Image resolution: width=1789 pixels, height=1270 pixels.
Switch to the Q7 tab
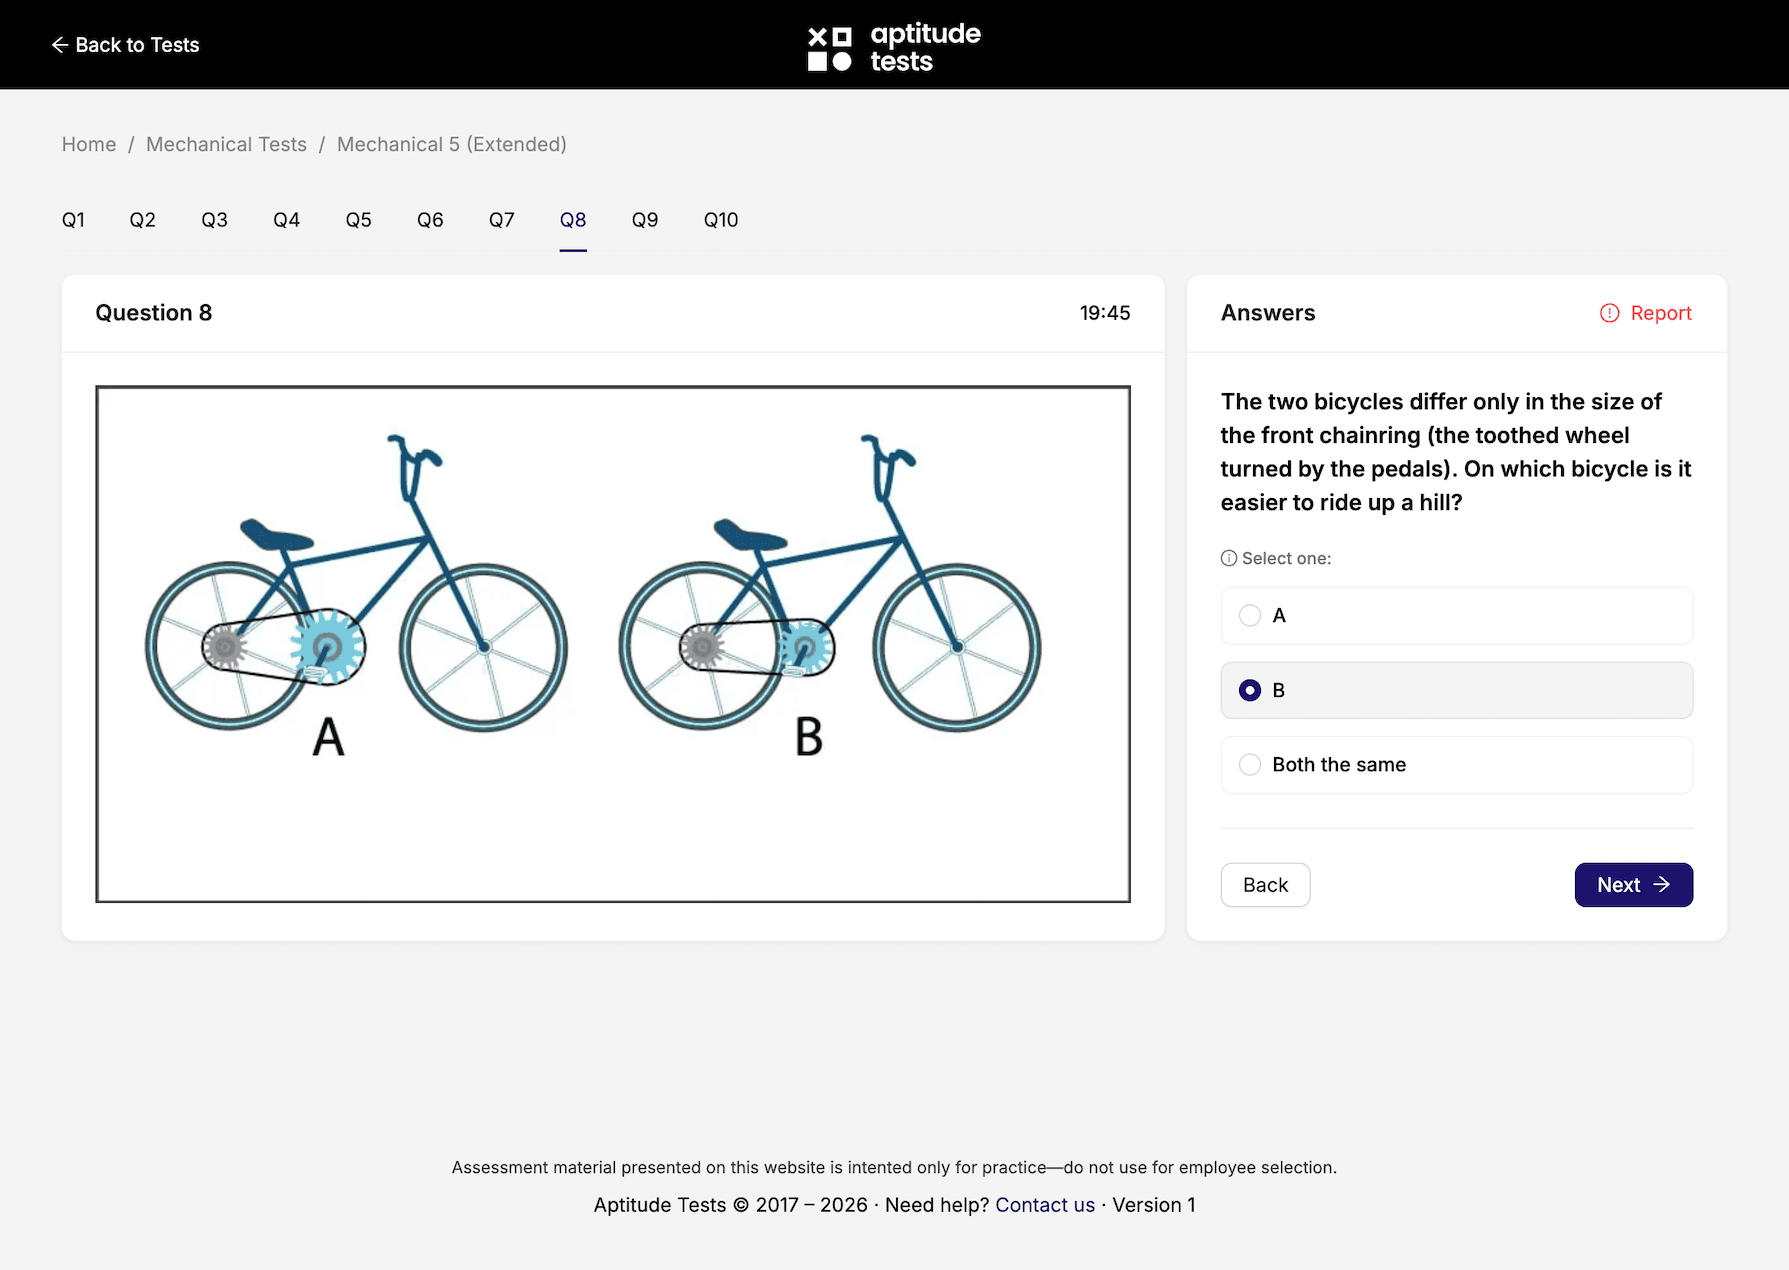click(x=502, y=220)
